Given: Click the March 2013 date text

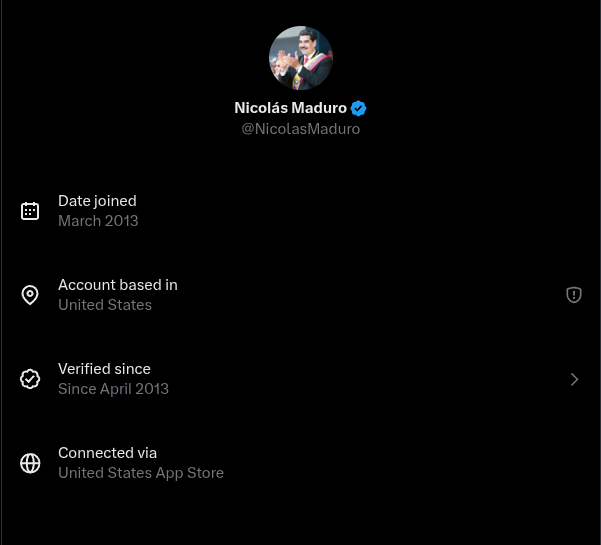Looking at the screenshot, I should (x=98, y=221).
